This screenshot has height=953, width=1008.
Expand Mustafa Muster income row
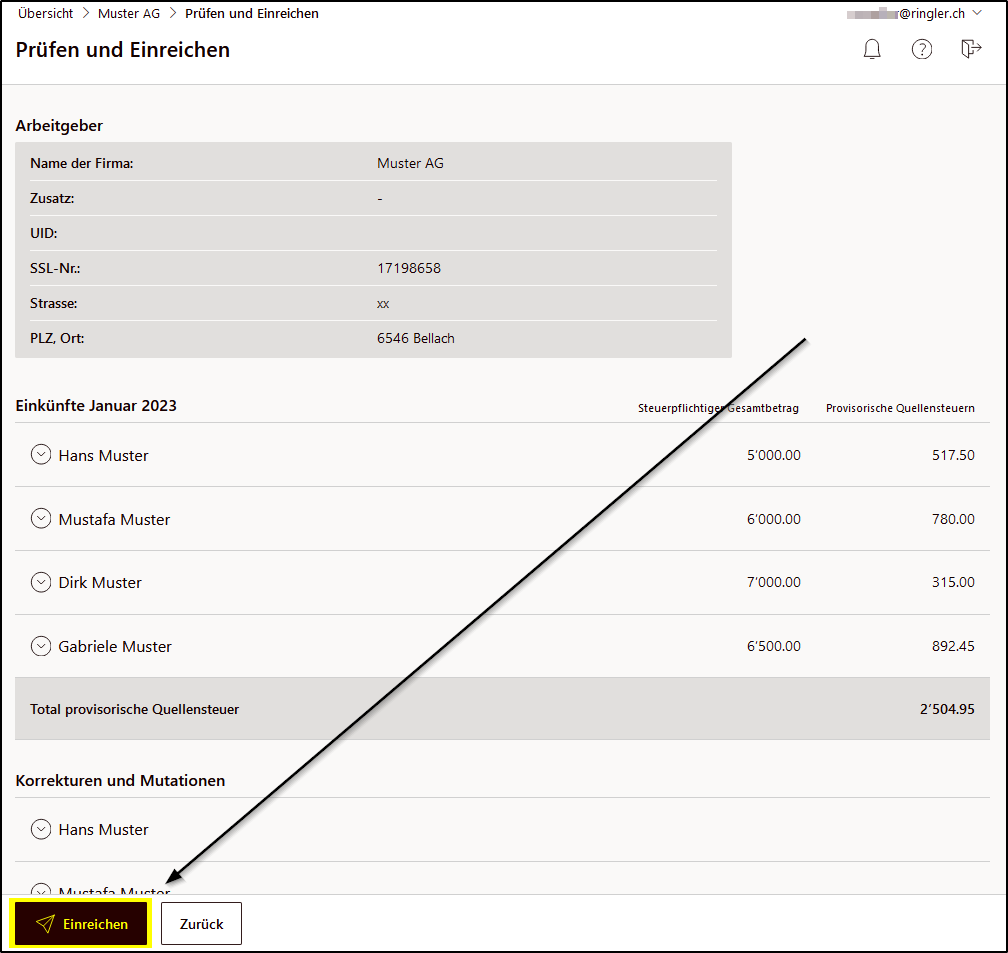pyautogui.click(x=41, y=518)
